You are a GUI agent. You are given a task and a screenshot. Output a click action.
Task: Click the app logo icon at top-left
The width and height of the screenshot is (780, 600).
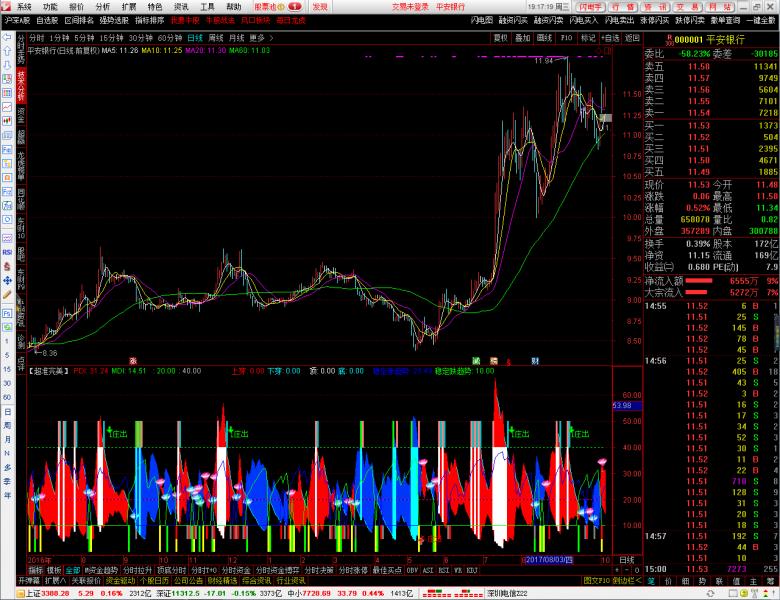pos(6,7)
